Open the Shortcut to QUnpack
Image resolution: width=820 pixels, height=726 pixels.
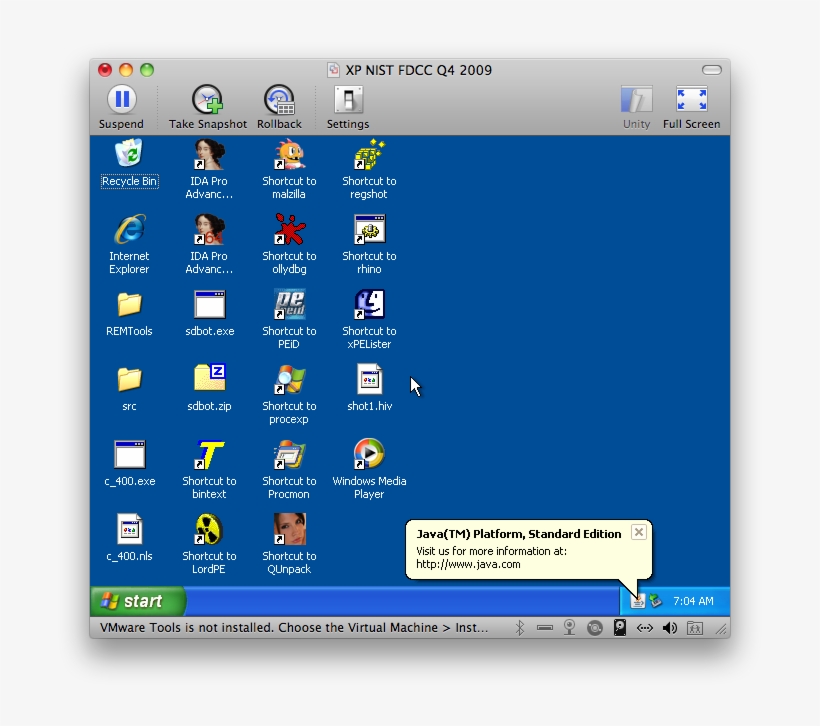click(288, 530)
